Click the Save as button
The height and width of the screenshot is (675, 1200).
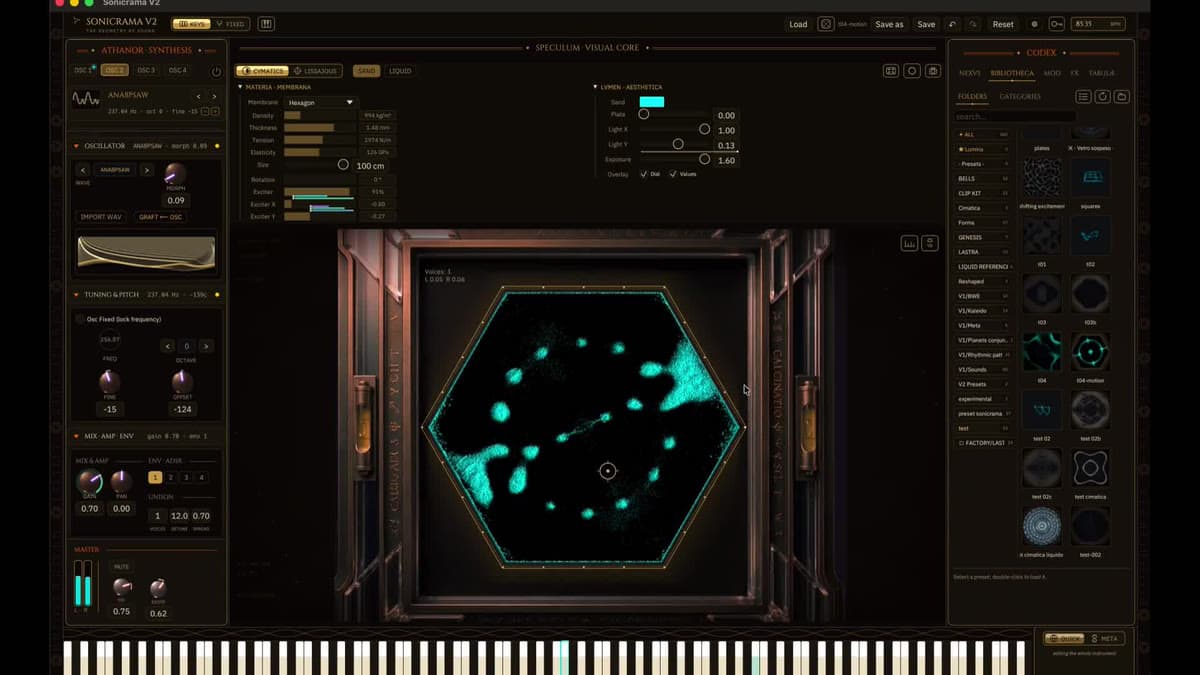click(889, 24)
